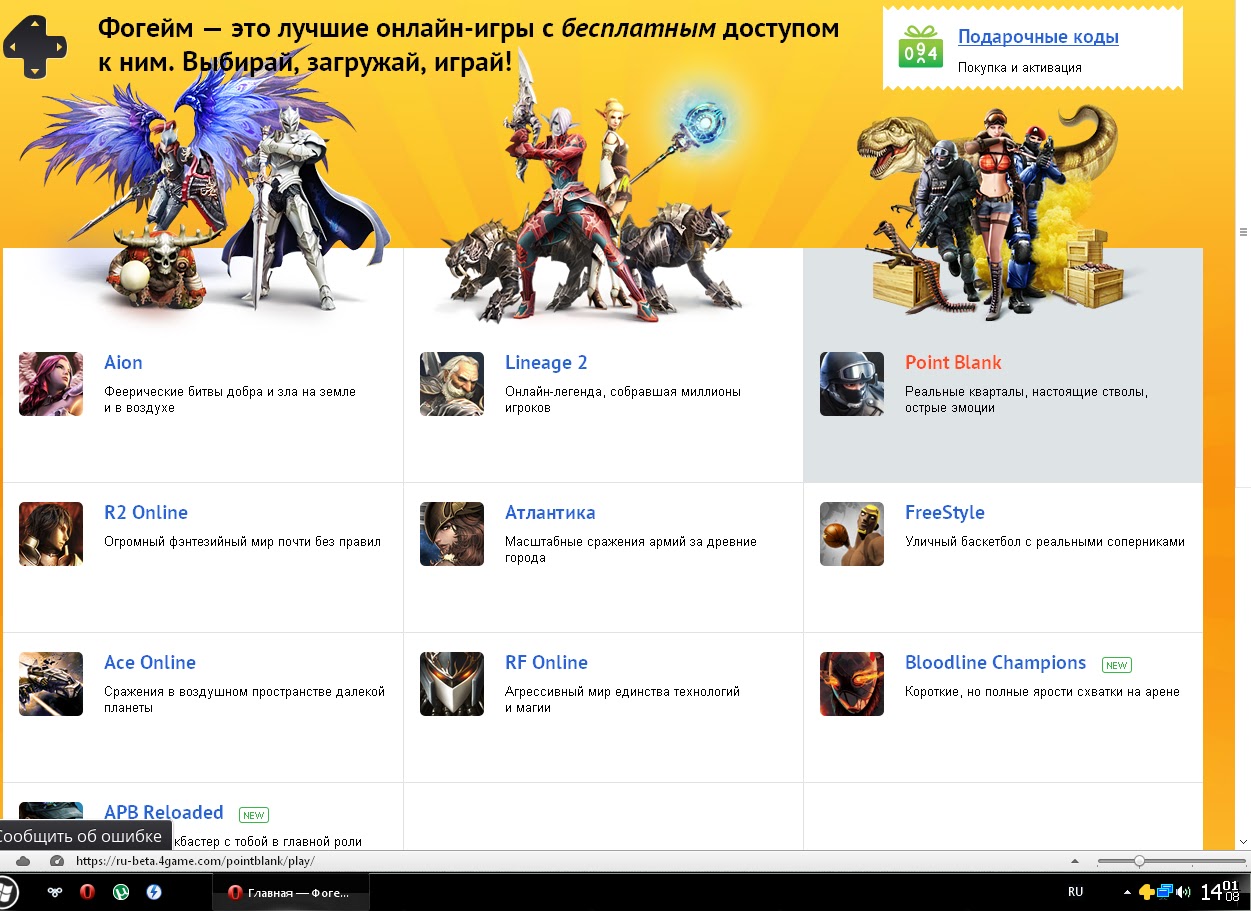Click NEW badge next to APB Reloaded
Screen dimensions: 1251x911
254,815
